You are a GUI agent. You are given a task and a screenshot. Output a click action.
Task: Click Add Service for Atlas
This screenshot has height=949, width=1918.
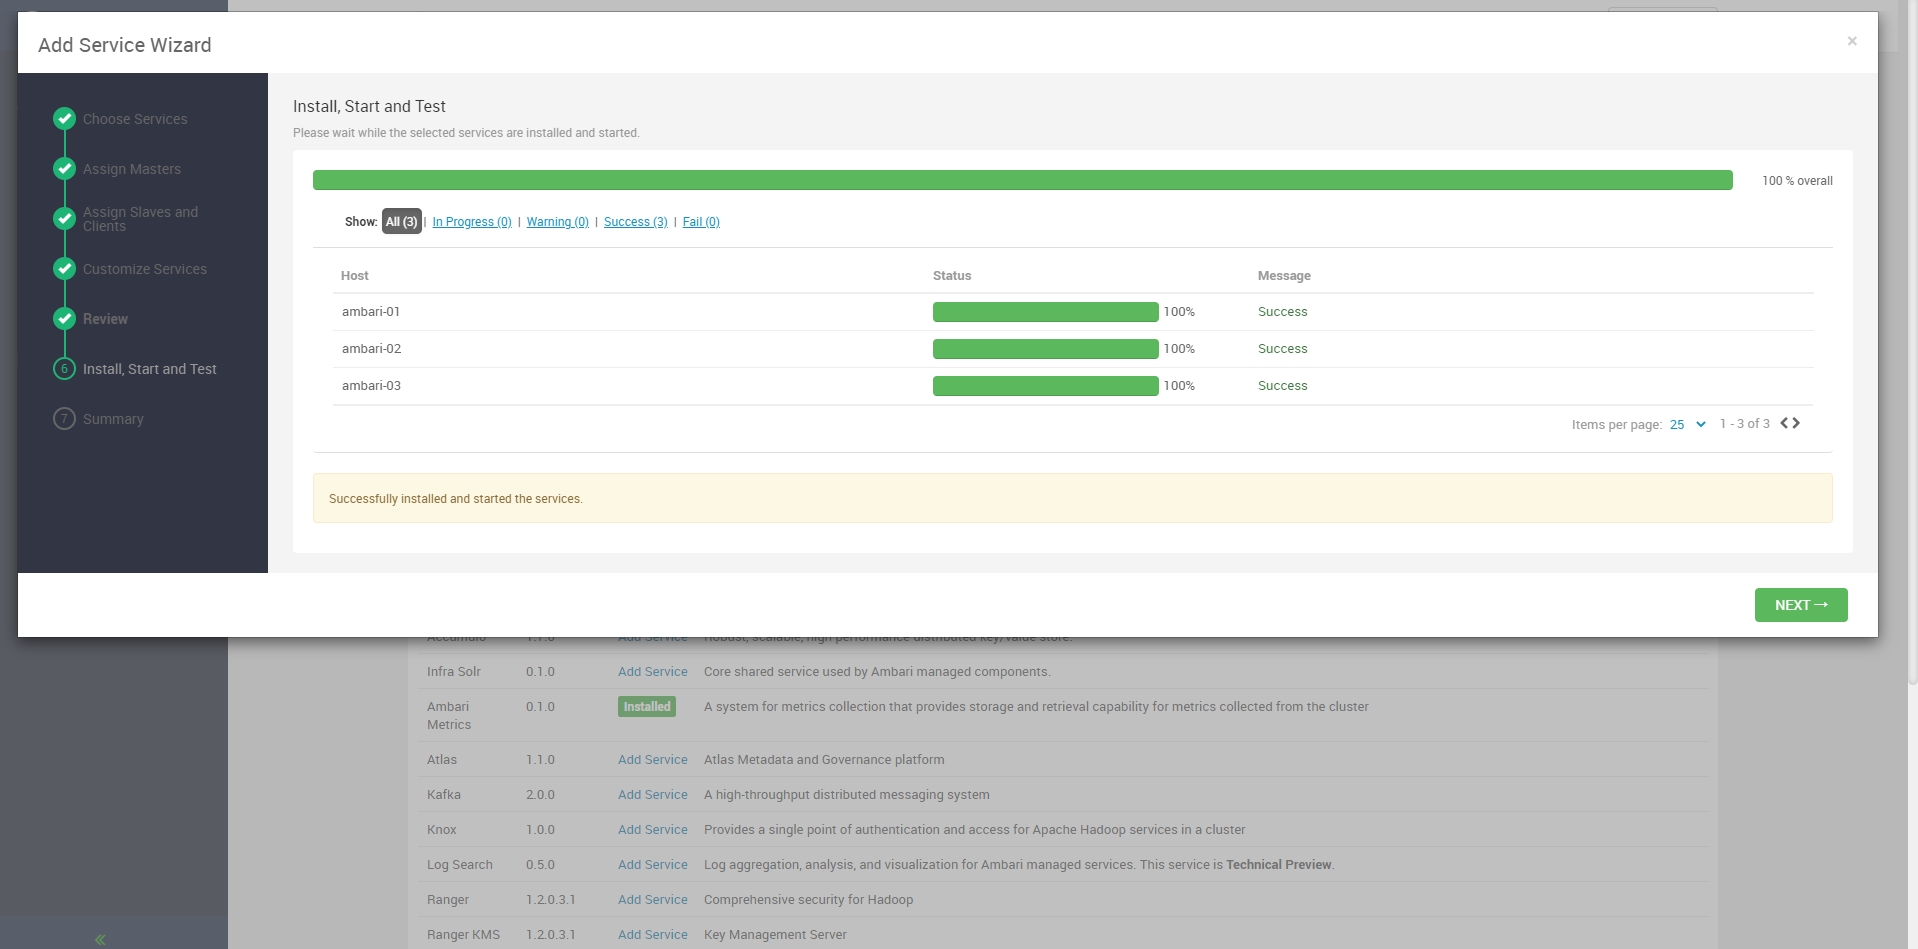[x=653, y=760]
